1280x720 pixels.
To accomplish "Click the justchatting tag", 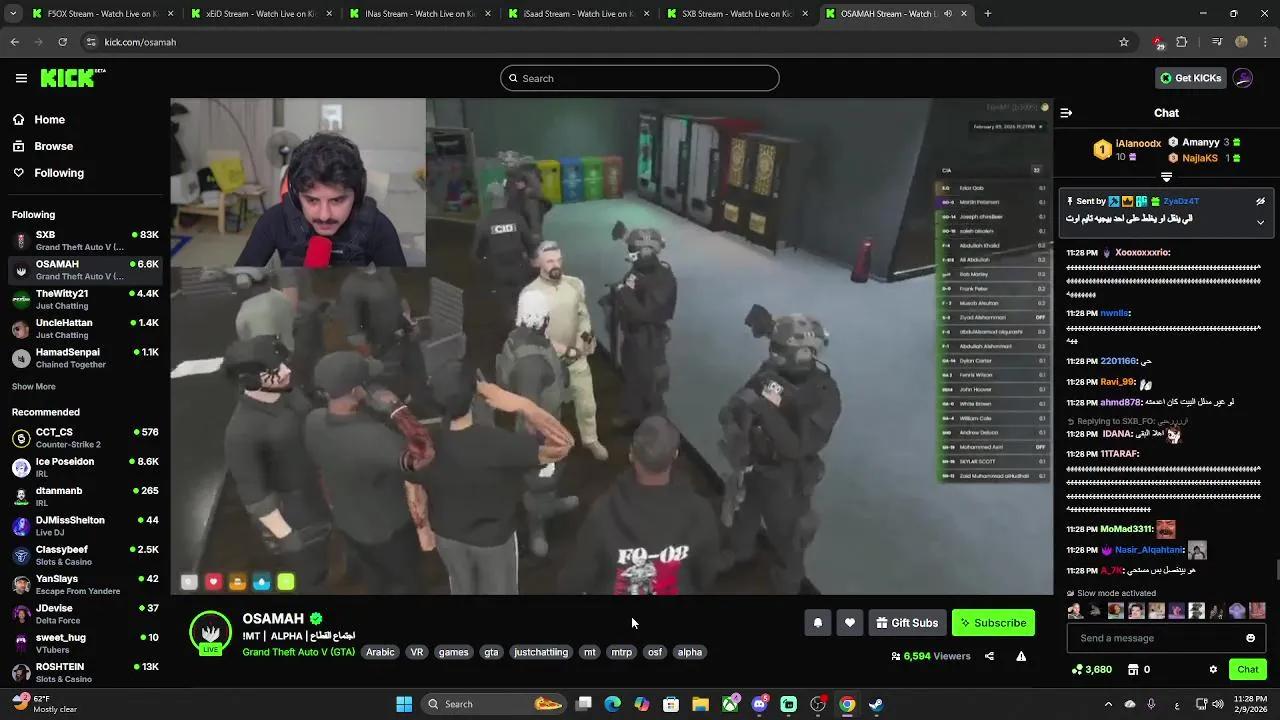I will click(541, 652).
